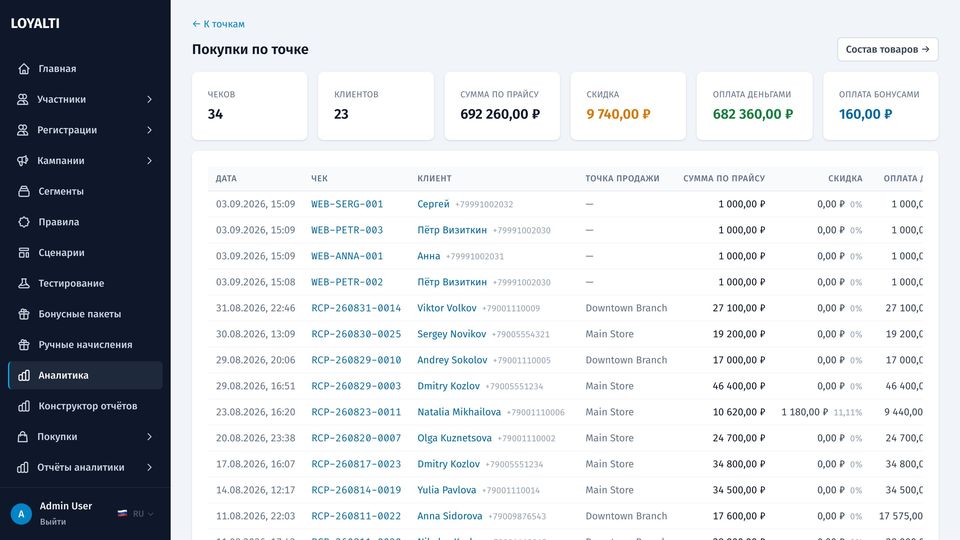The image size is (960, 540).
Task: Expand the Участники submenu chevron
Action: (149, 99)
